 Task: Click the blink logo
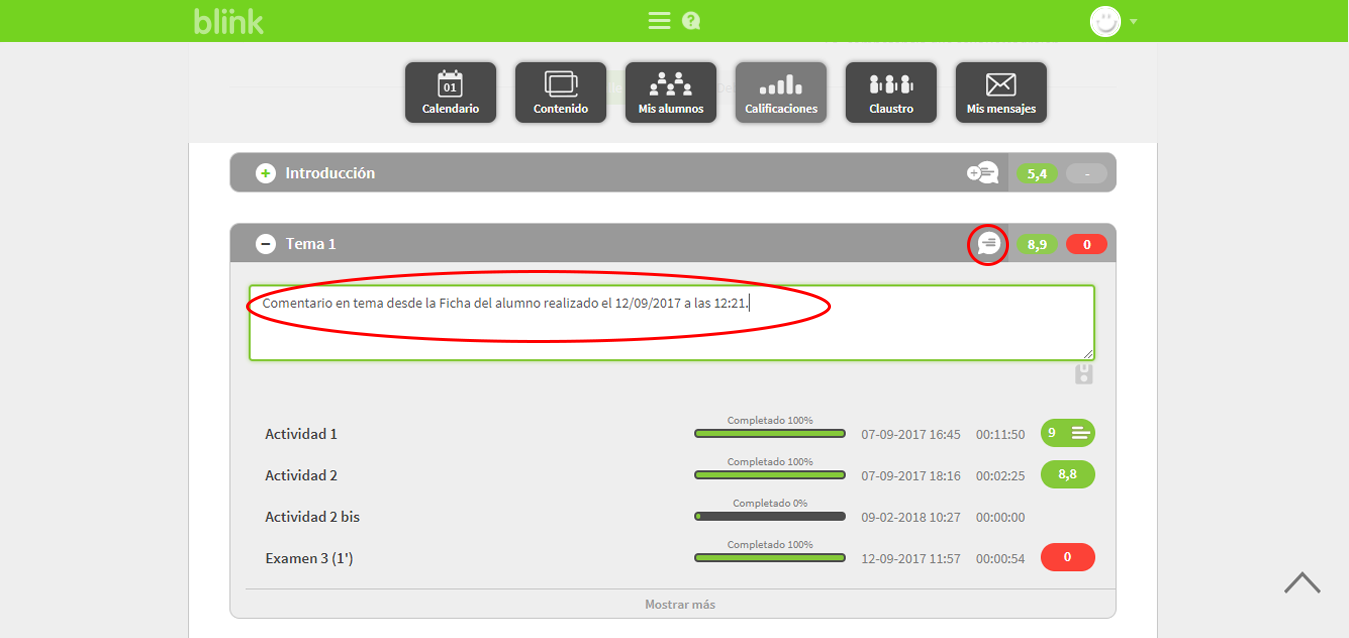coord(228,21)
